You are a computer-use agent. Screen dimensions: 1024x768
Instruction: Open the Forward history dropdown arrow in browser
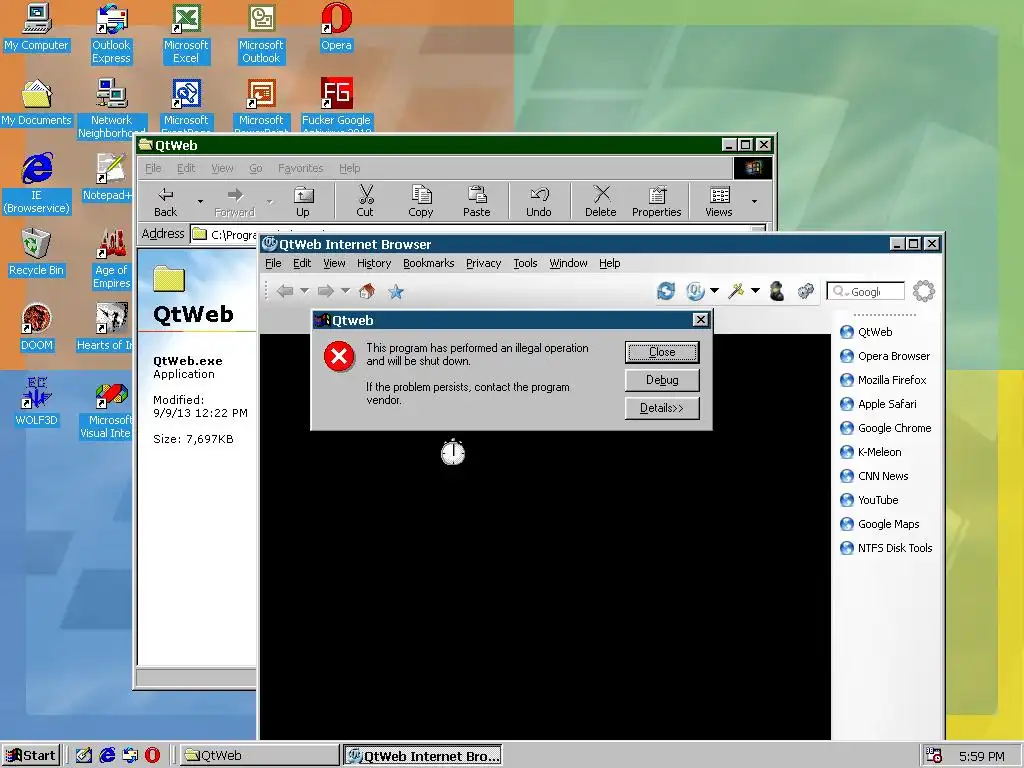(345, 291)
